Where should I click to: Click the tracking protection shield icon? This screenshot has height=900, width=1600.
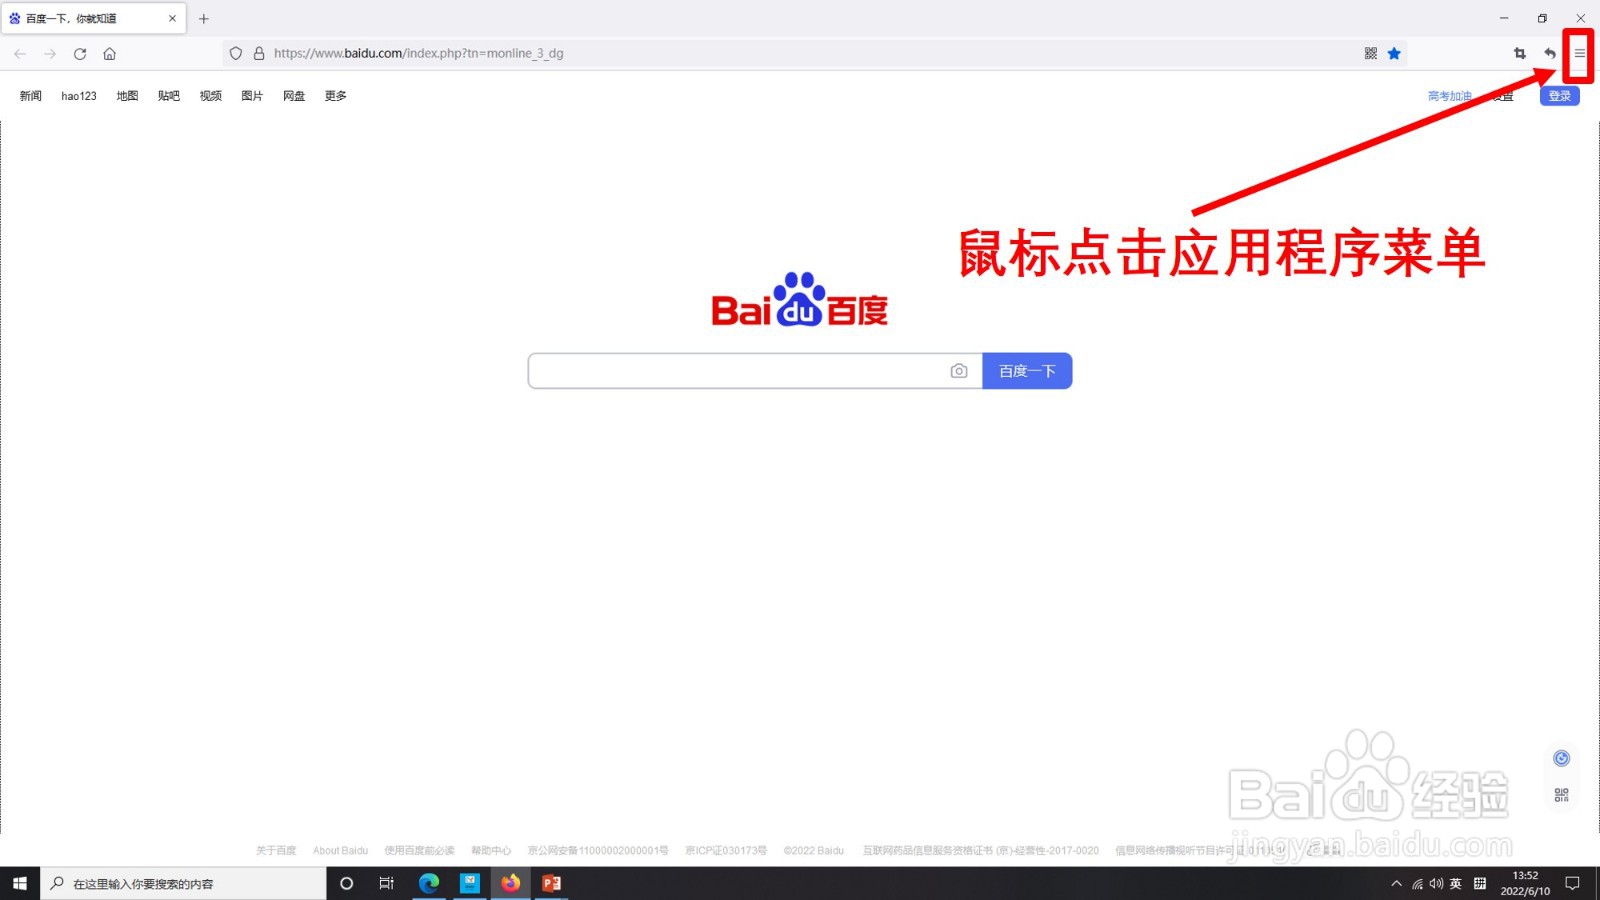236,53
